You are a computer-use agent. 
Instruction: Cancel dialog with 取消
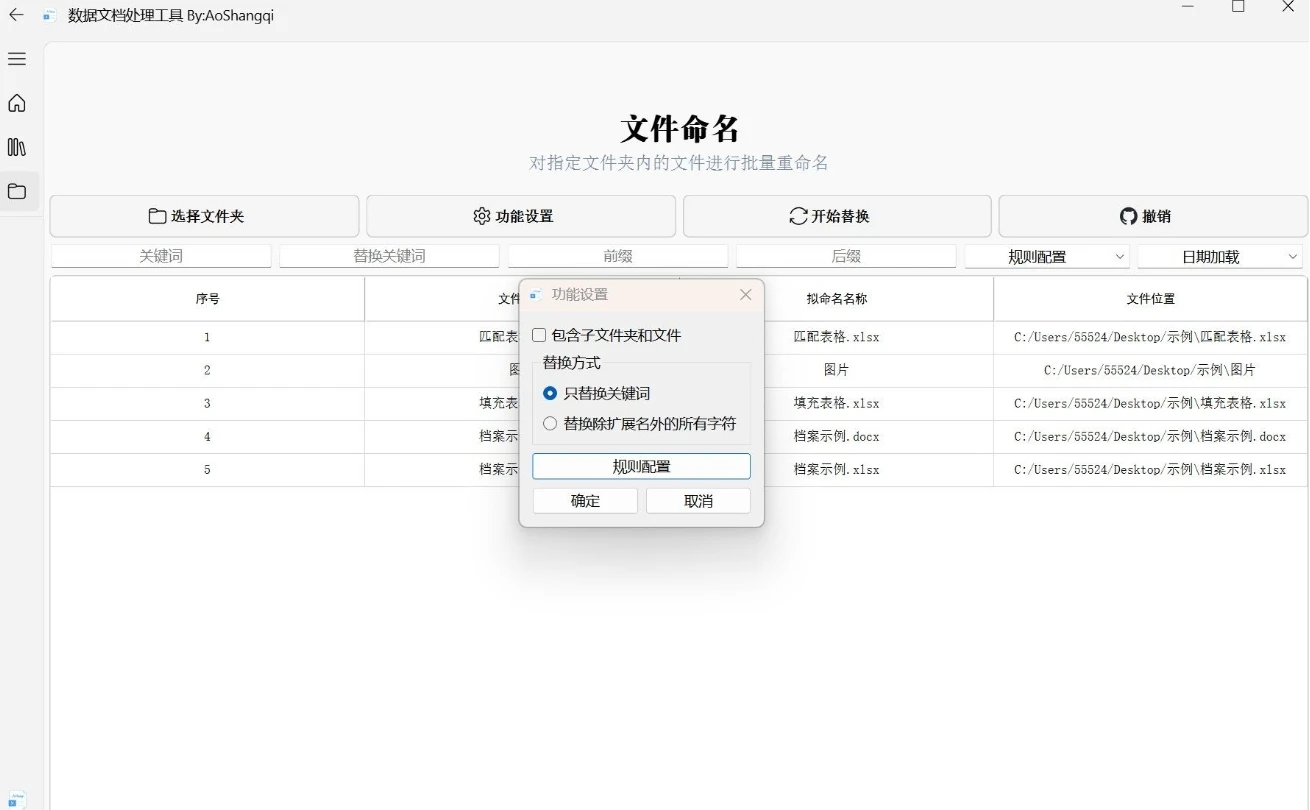698,501
